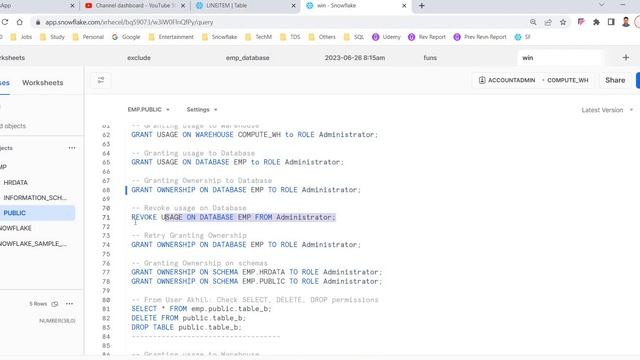
Task: Open the Personal bookmark folder
Action: [x=88, y=37]
